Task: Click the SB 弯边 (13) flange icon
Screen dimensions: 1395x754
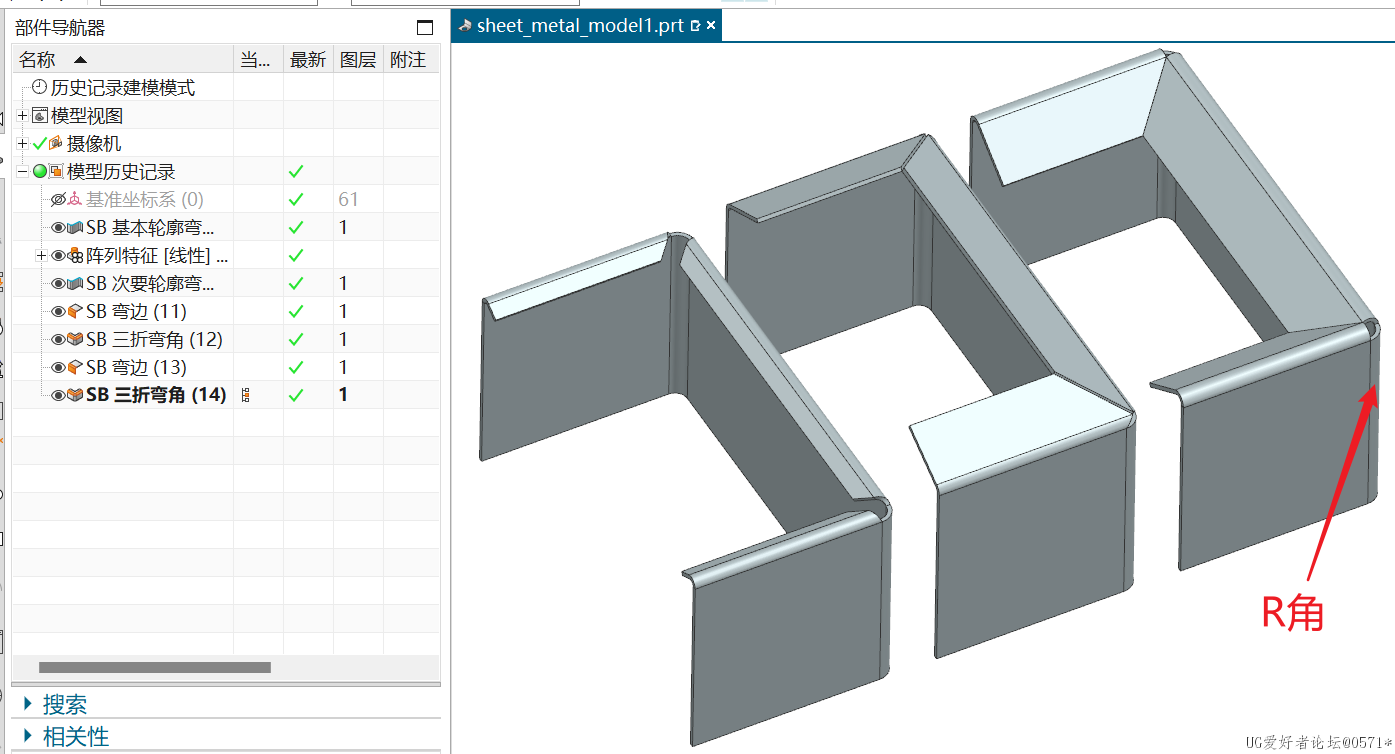Action: pyautogui.click(x=74, y=368)
